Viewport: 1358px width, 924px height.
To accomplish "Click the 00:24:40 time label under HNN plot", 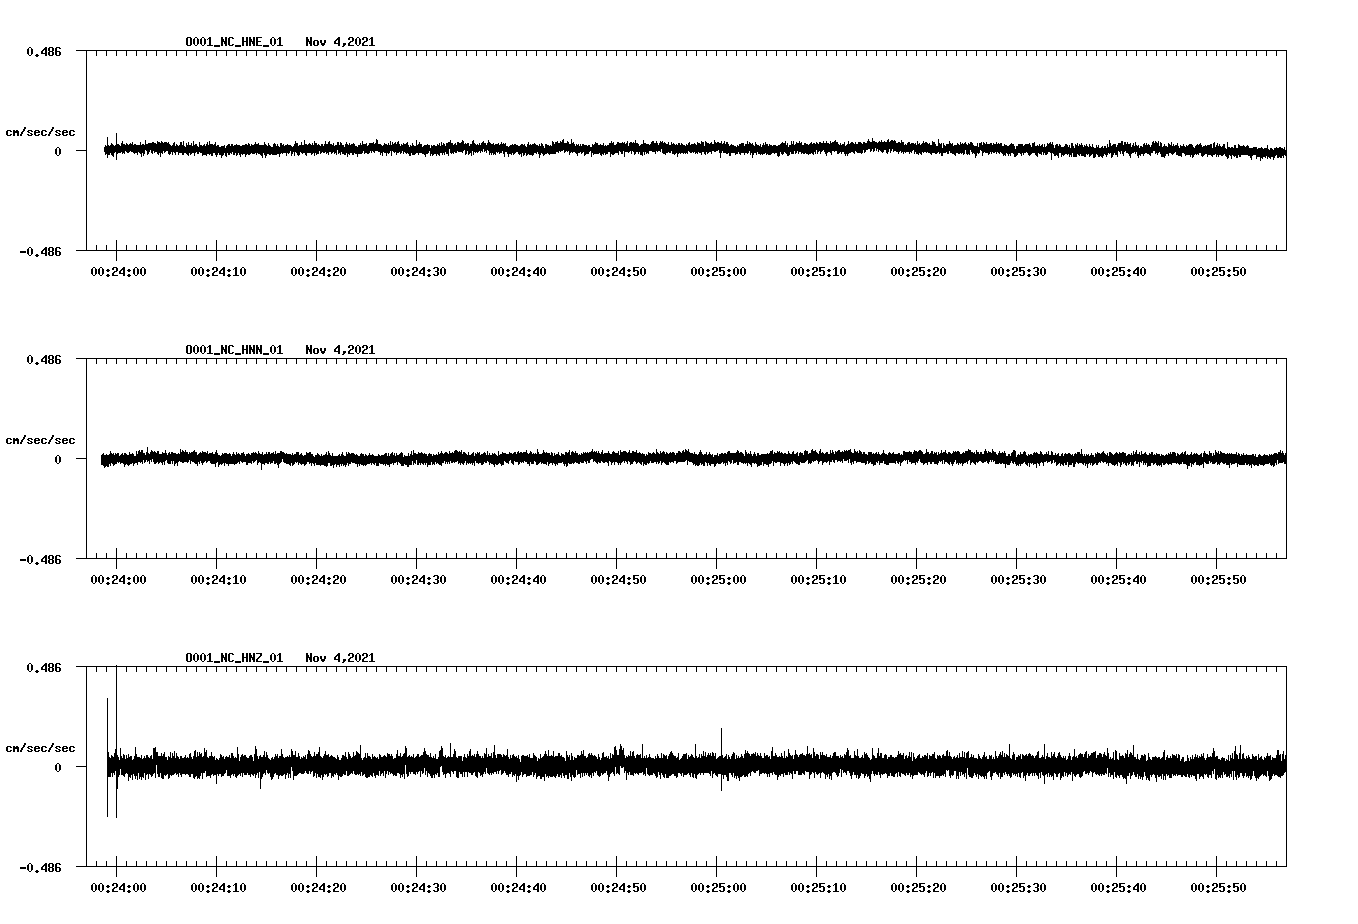I will click(518, 580).
